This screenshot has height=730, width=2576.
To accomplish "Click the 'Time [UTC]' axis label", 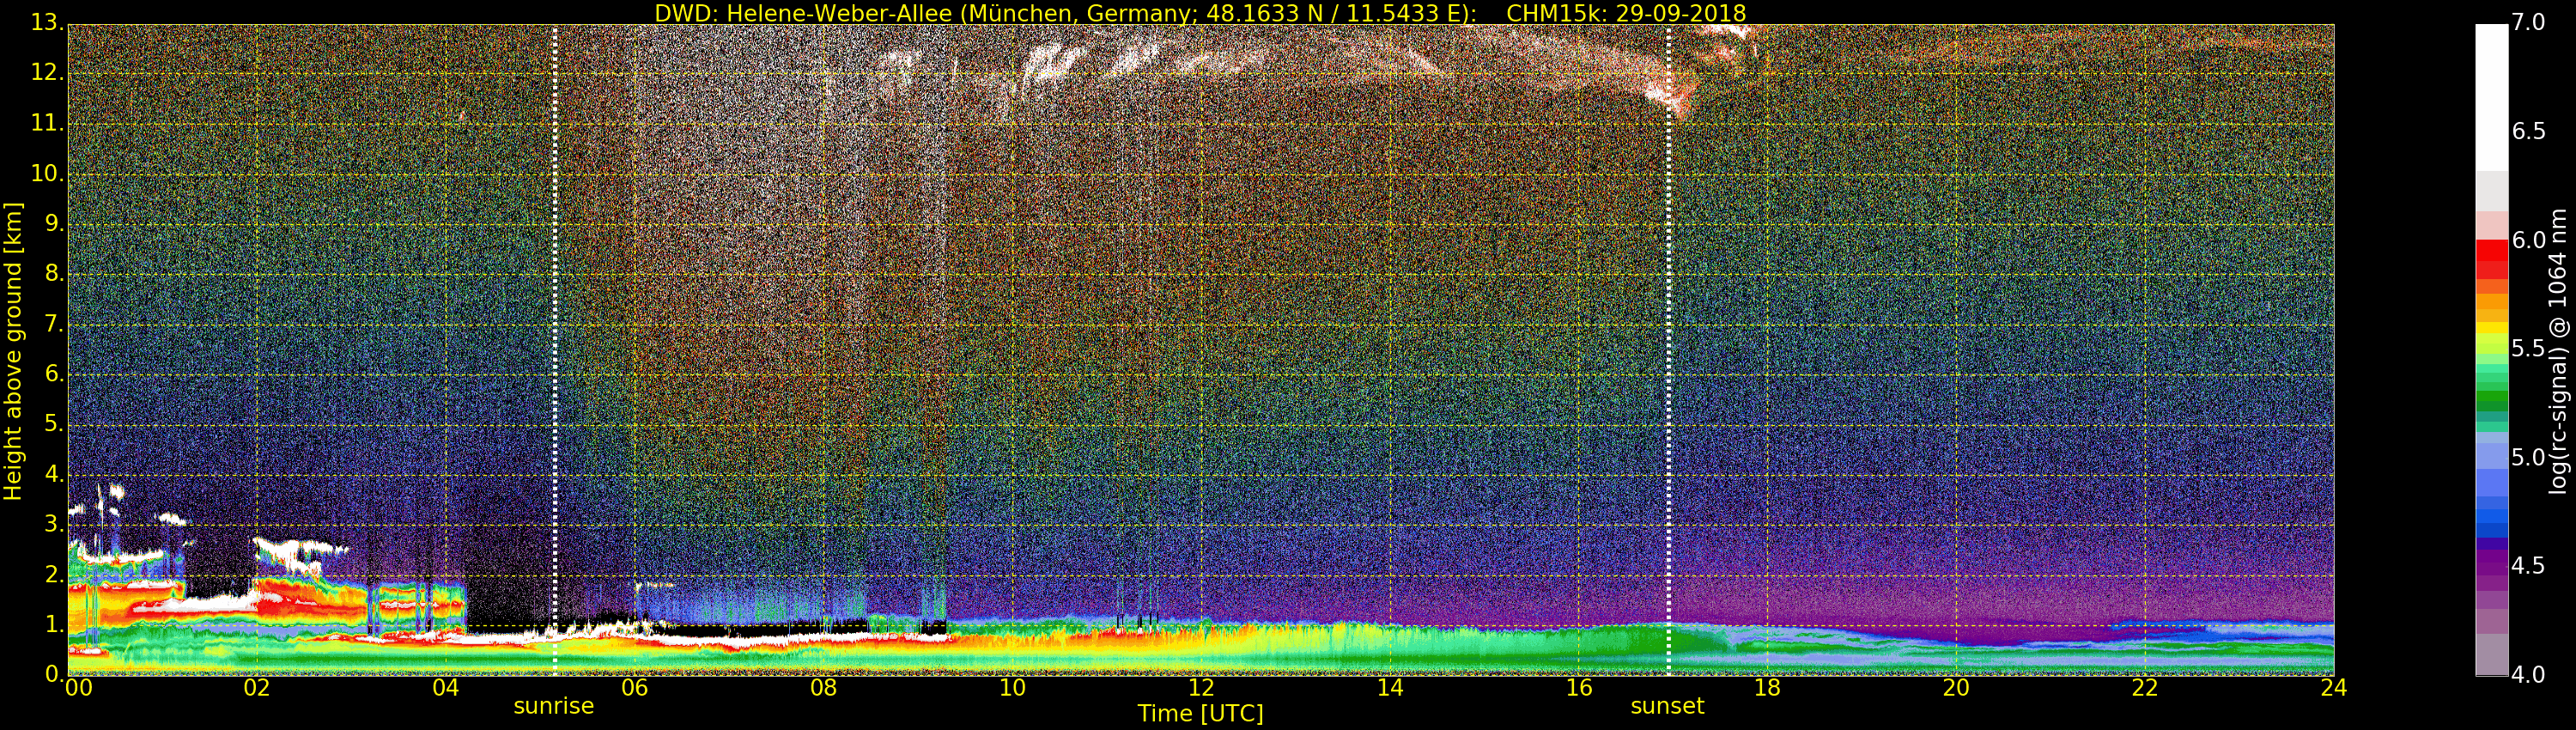I will coord(1200,714).
